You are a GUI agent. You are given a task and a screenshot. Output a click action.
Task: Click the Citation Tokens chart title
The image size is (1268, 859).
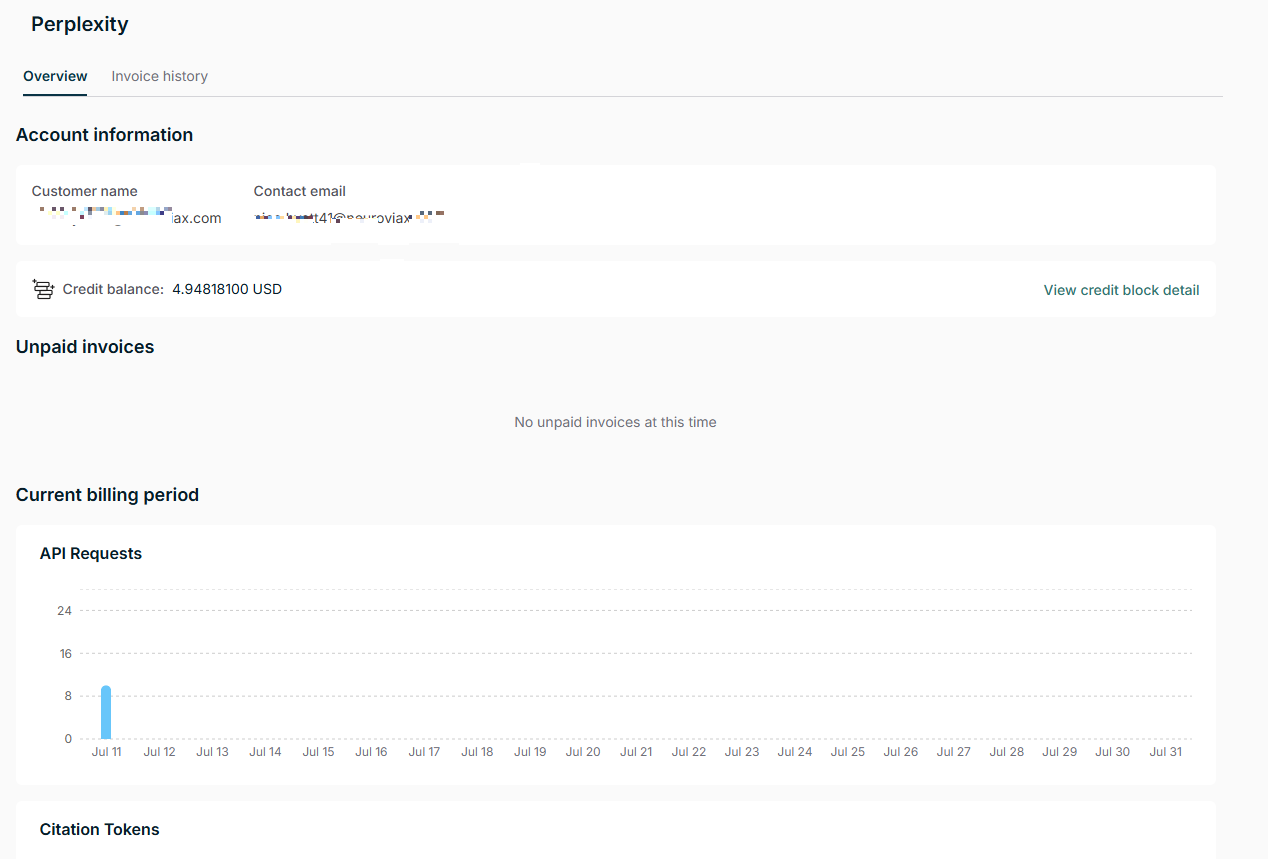click(x=100, y=829)
